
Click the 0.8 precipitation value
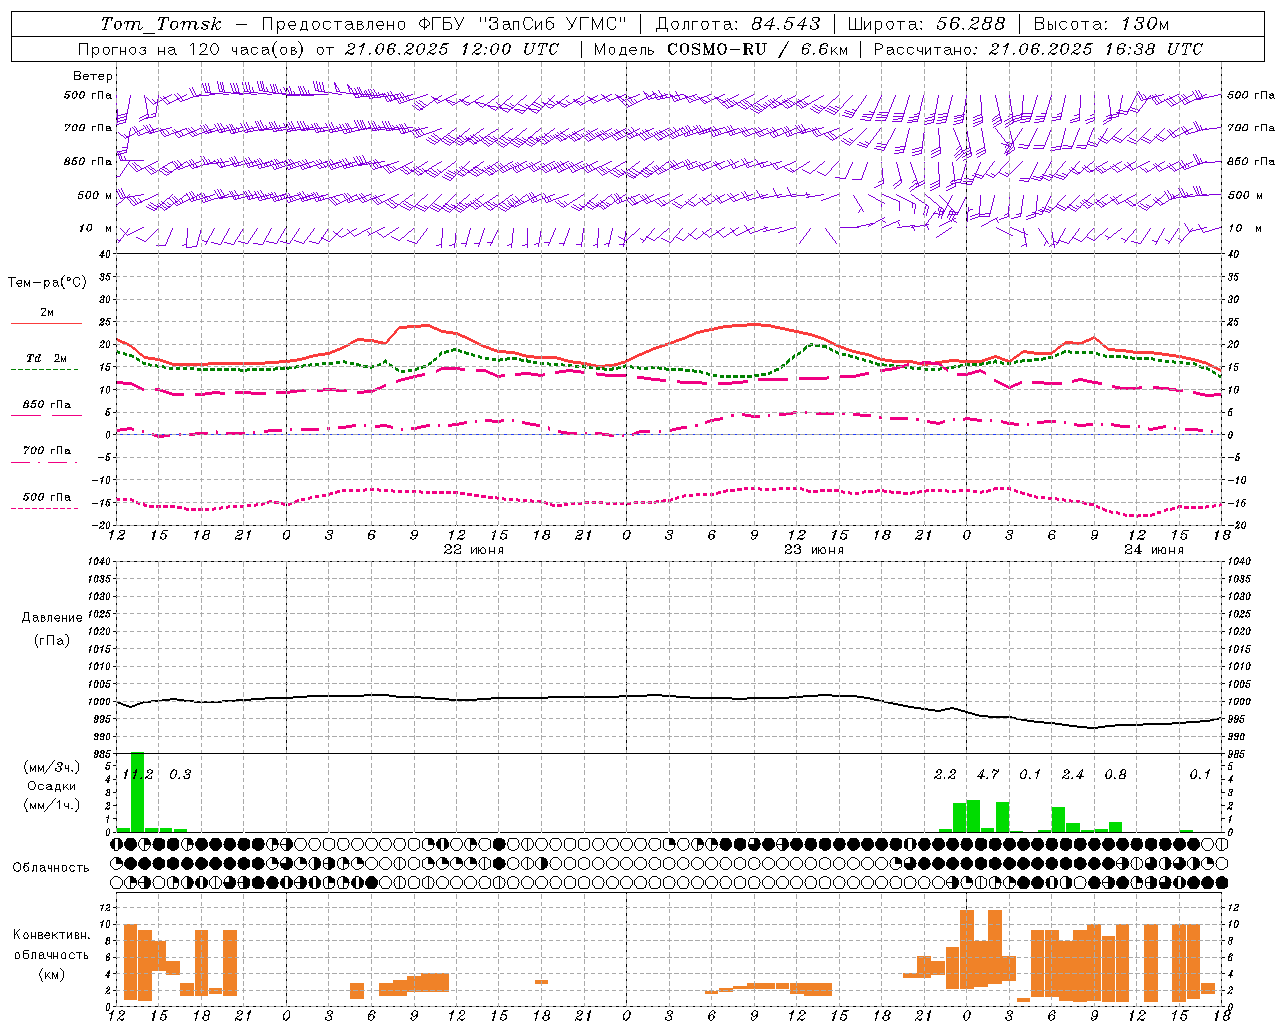[x=1115, y=774]
